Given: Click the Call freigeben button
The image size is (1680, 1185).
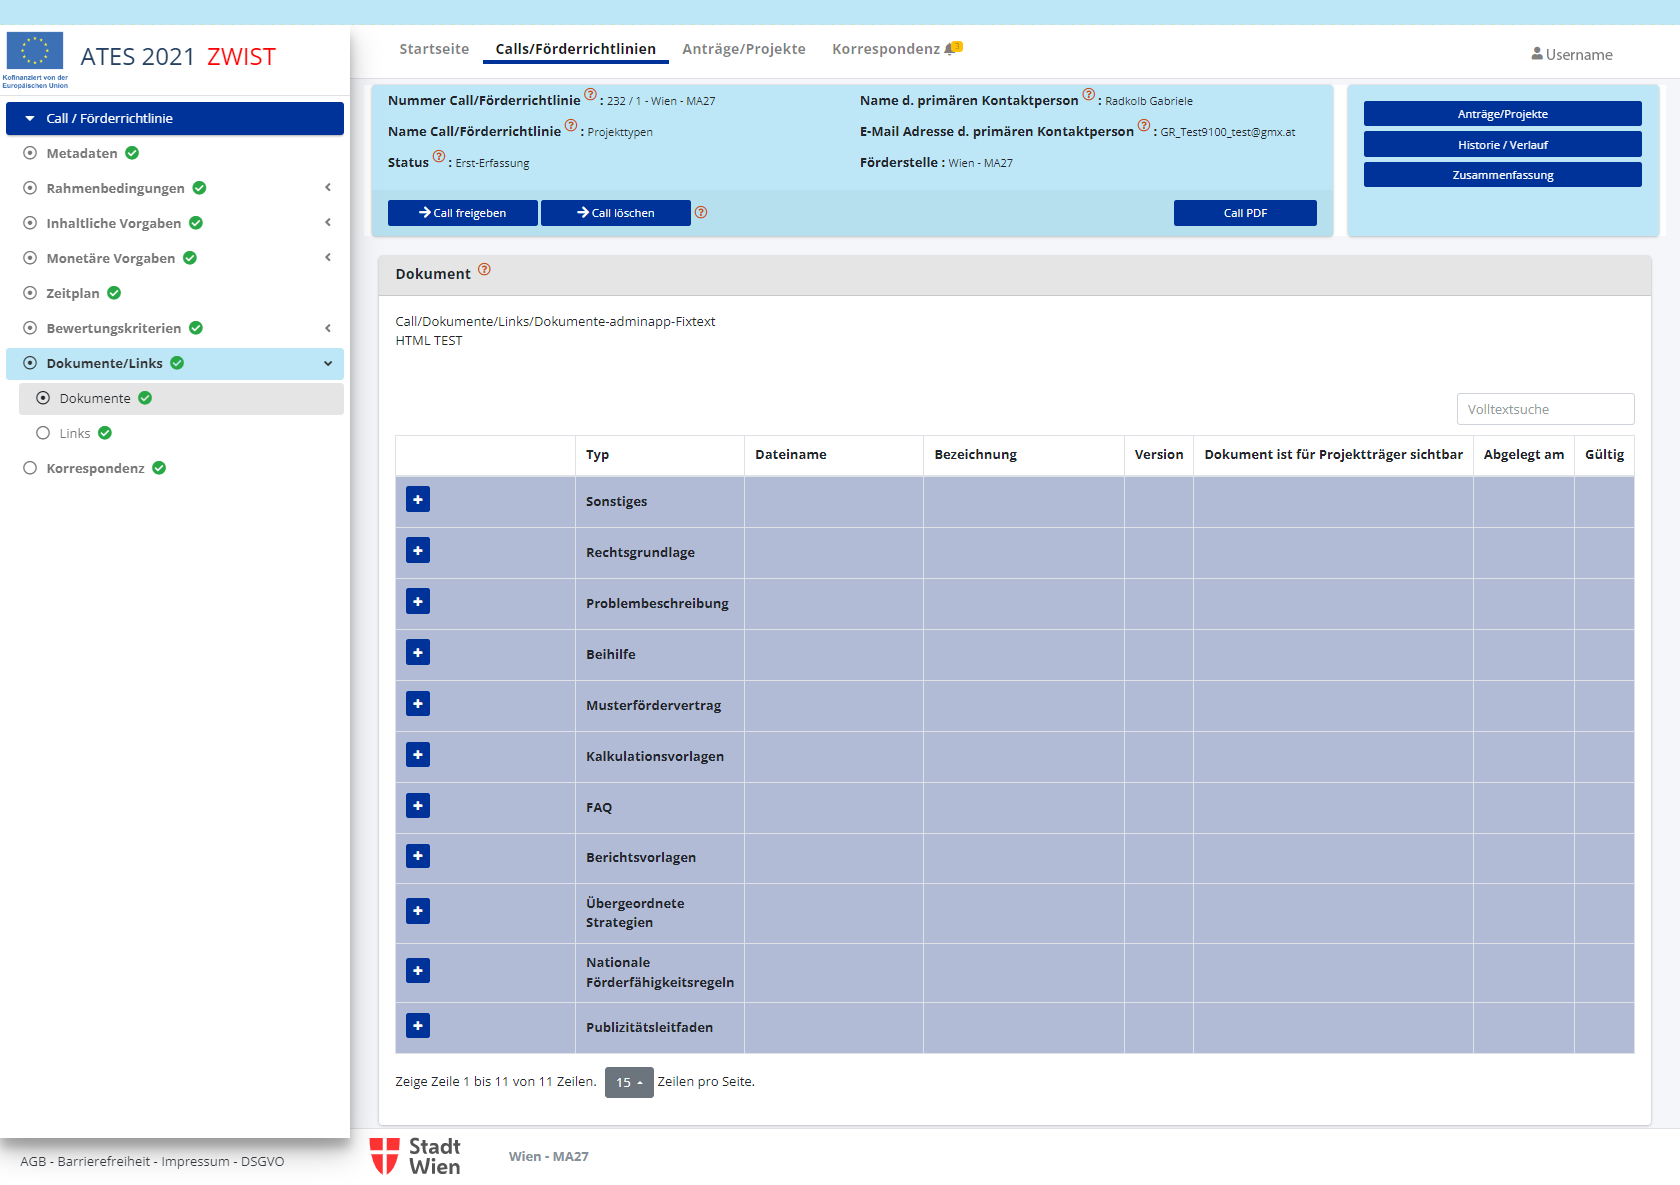Looking at the screenshot, I should tap(463, 213).
